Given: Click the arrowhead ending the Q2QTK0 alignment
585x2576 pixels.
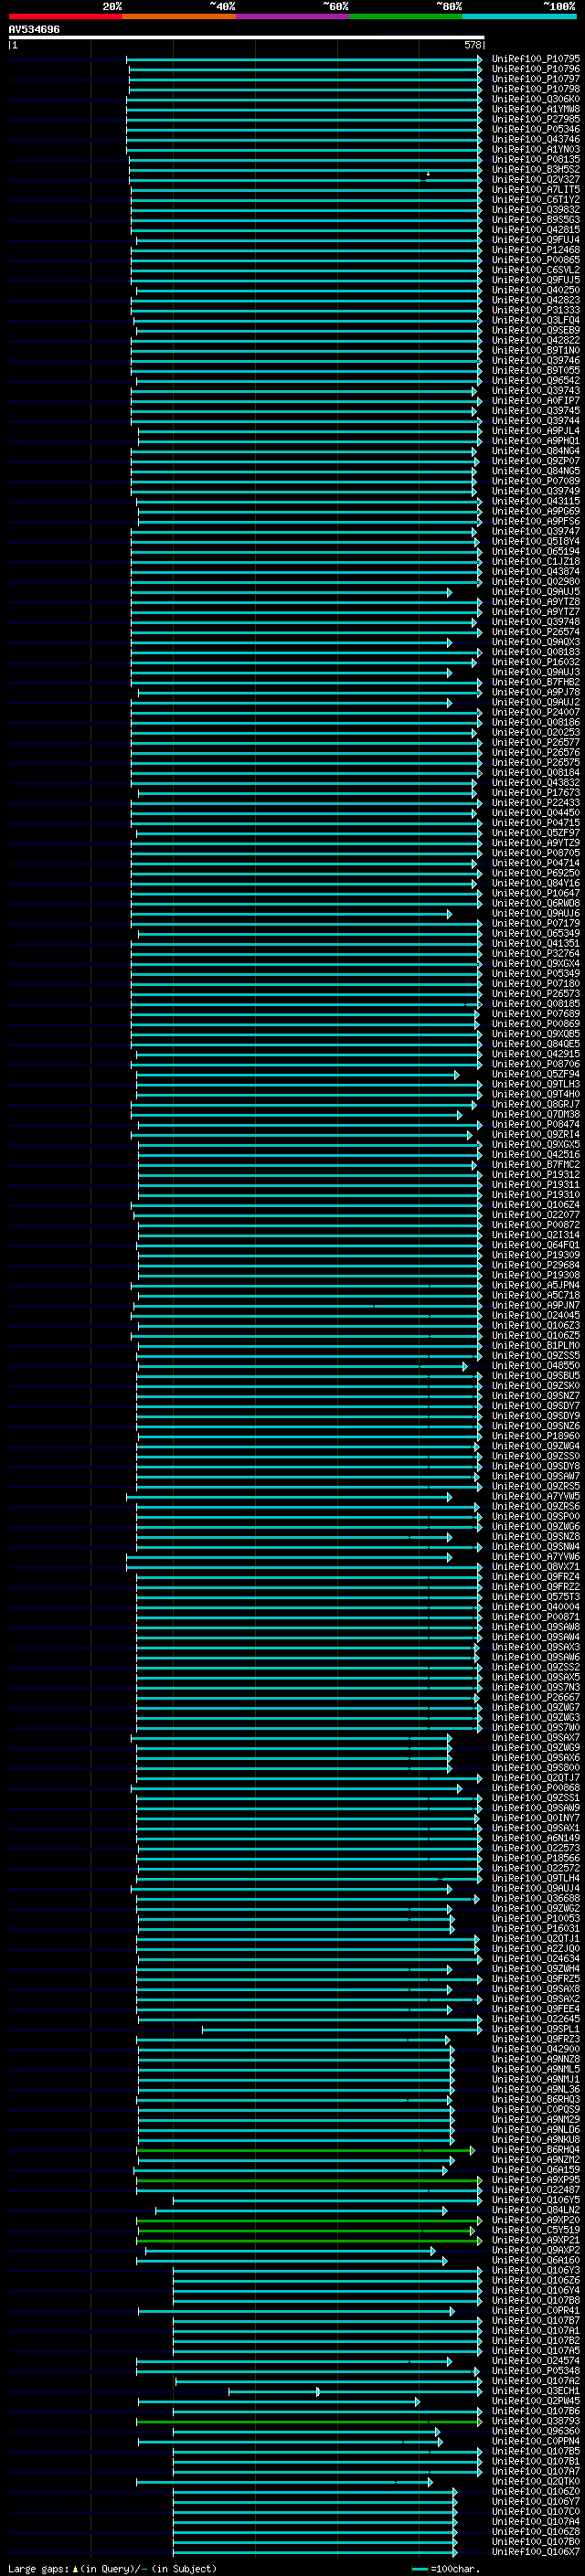Looking at the screenshot, I should point(430,2483).
